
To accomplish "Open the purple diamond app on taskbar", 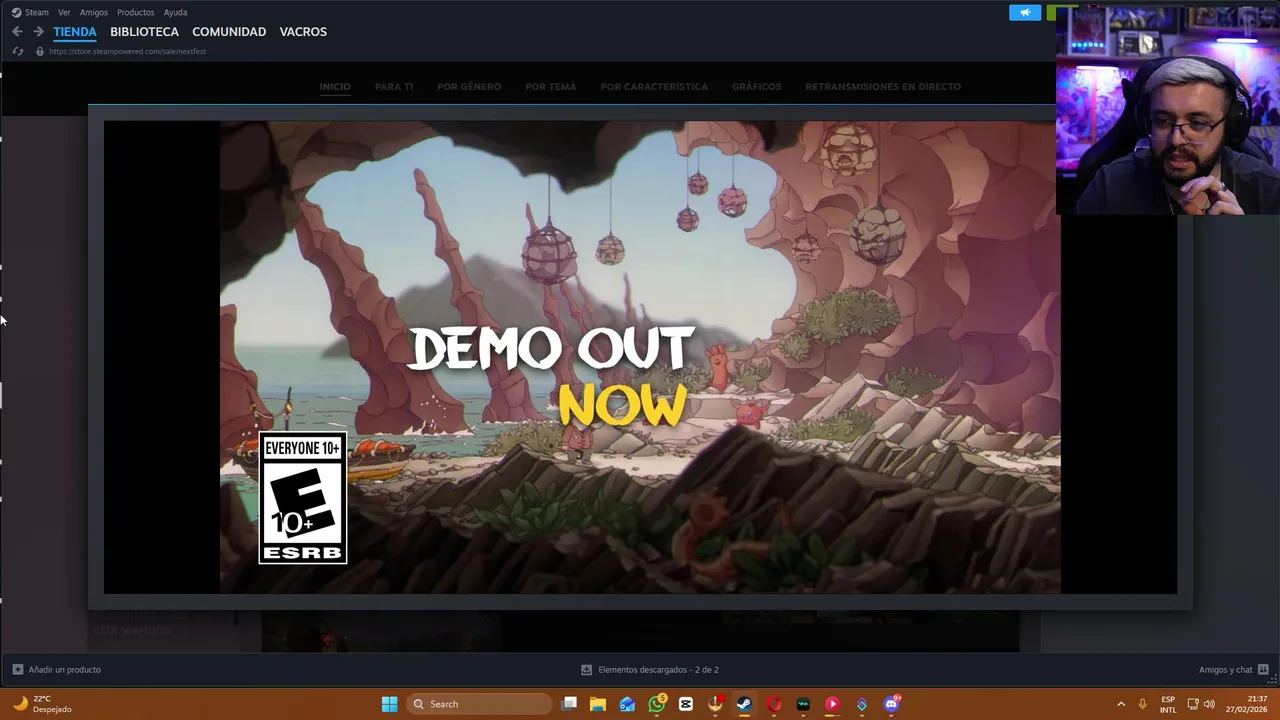I will (x=862, y=704).
